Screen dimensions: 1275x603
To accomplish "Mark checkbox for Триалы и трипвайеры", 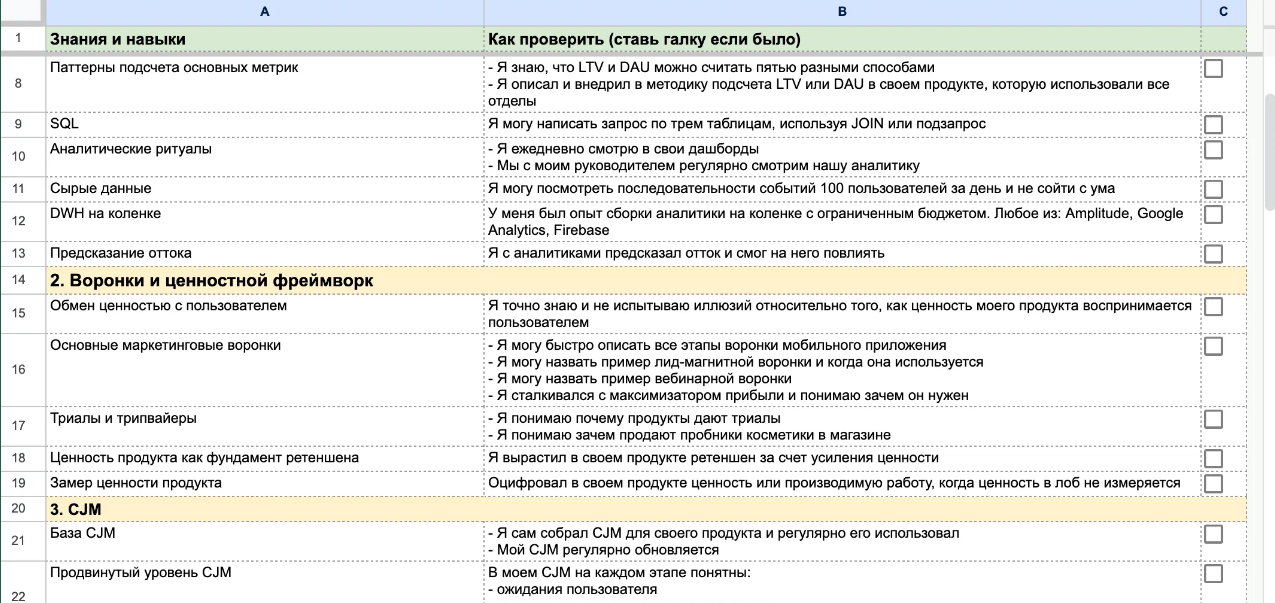I will tap(1213, 418).
